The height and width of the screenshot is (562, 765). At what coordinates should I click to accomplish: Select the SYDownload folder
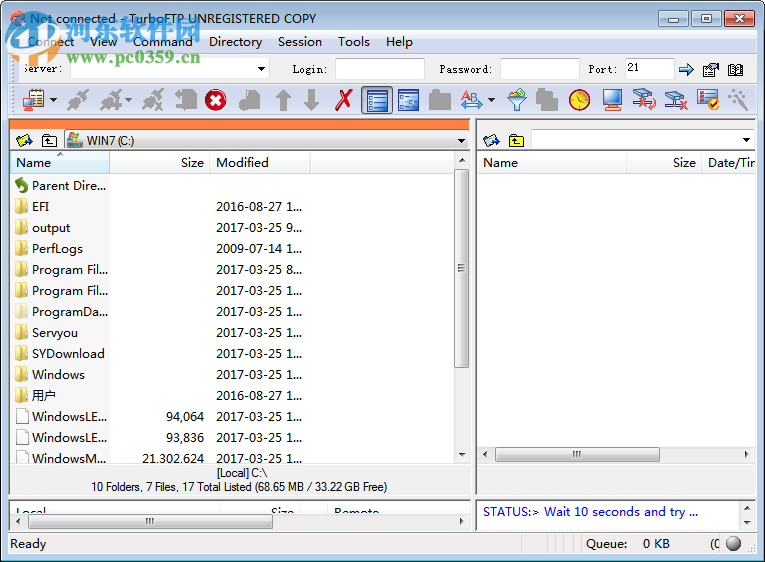60,354
